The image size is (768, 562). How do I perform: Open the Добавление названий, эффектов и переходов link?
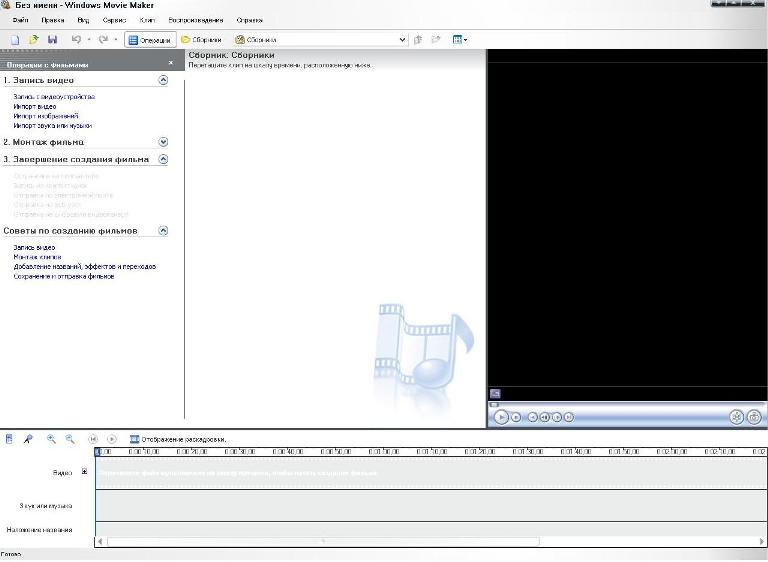click(85, 267)
